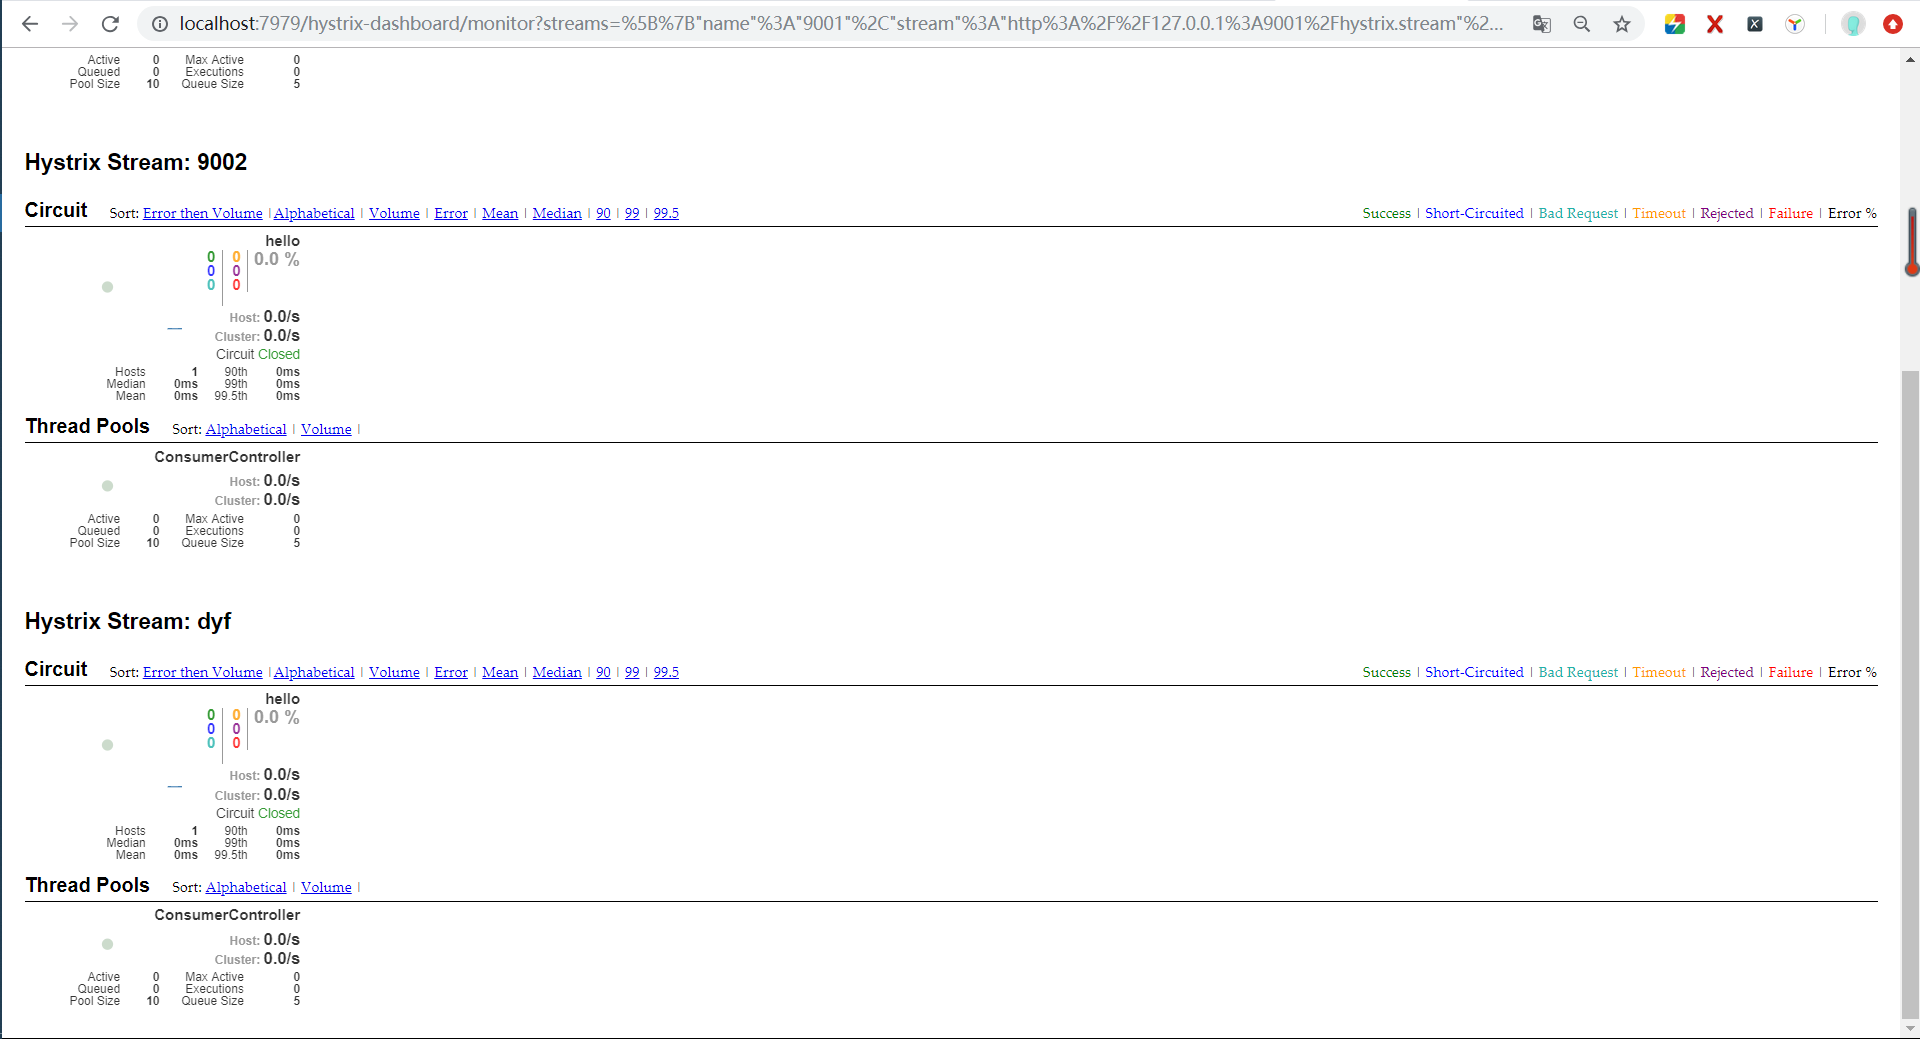
Task: Click the 9002 hello circuit health circle
Action: (x=107, y=287)
